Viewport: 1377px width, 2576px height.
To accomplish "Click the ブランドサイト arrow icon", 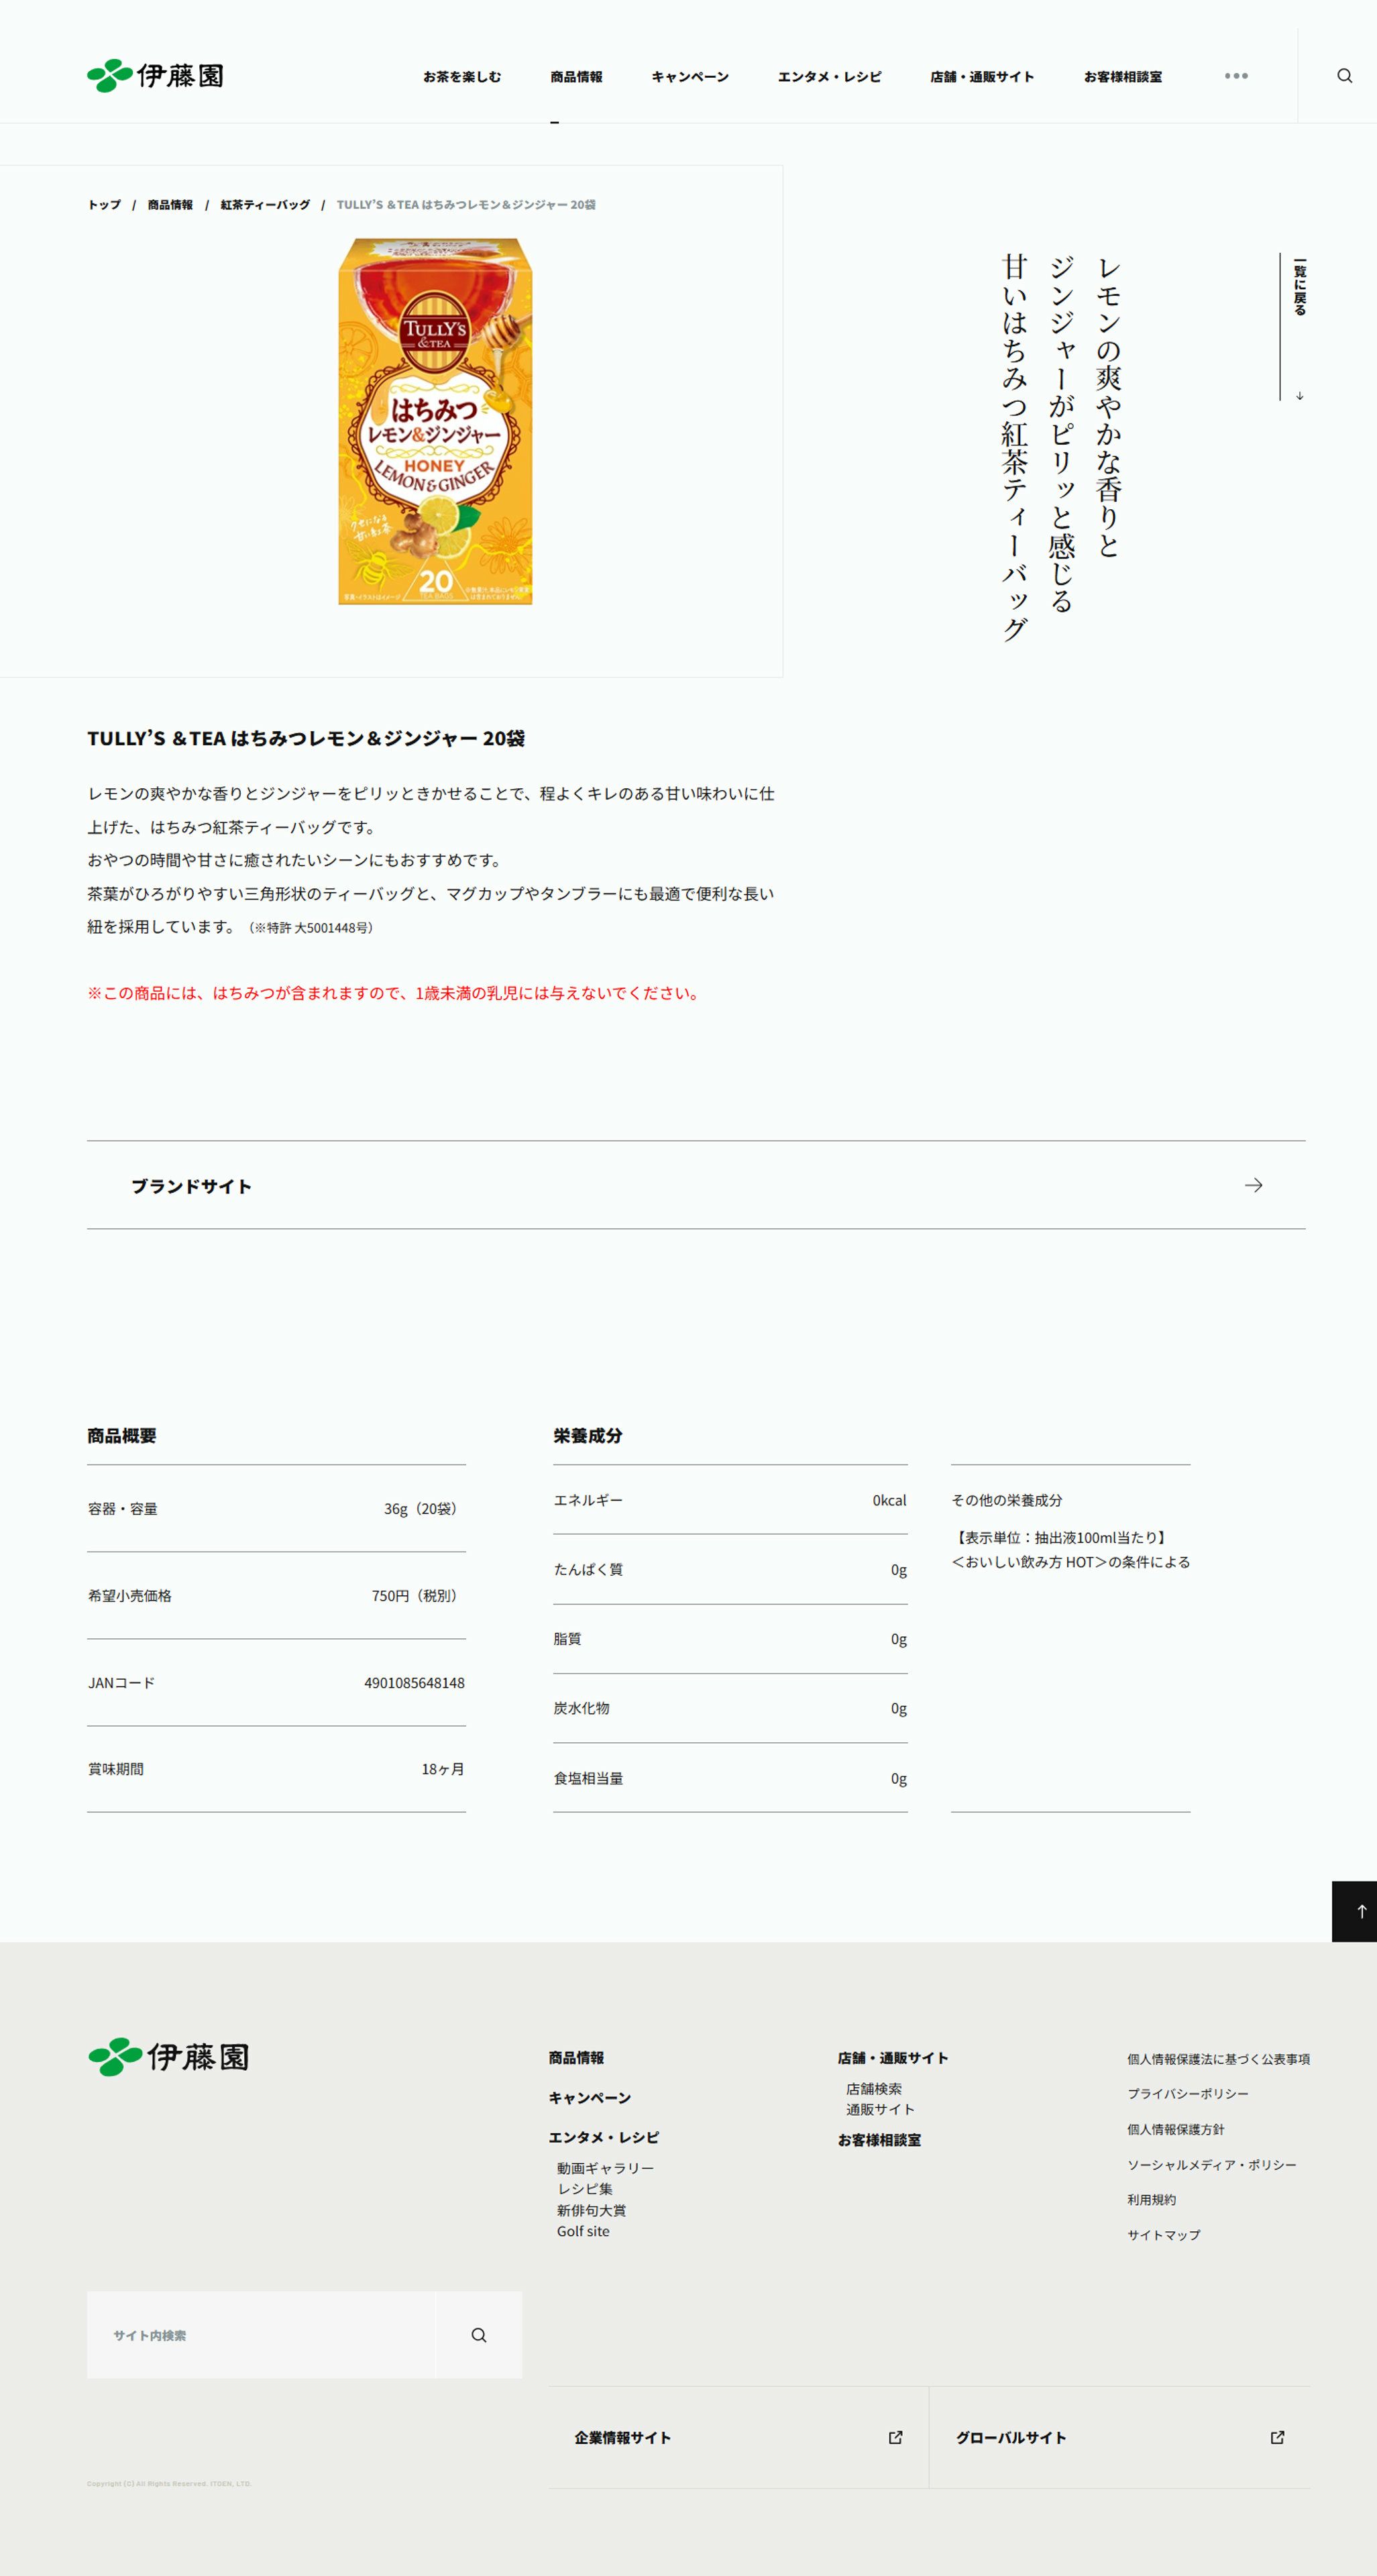I will [1253, 1185].
